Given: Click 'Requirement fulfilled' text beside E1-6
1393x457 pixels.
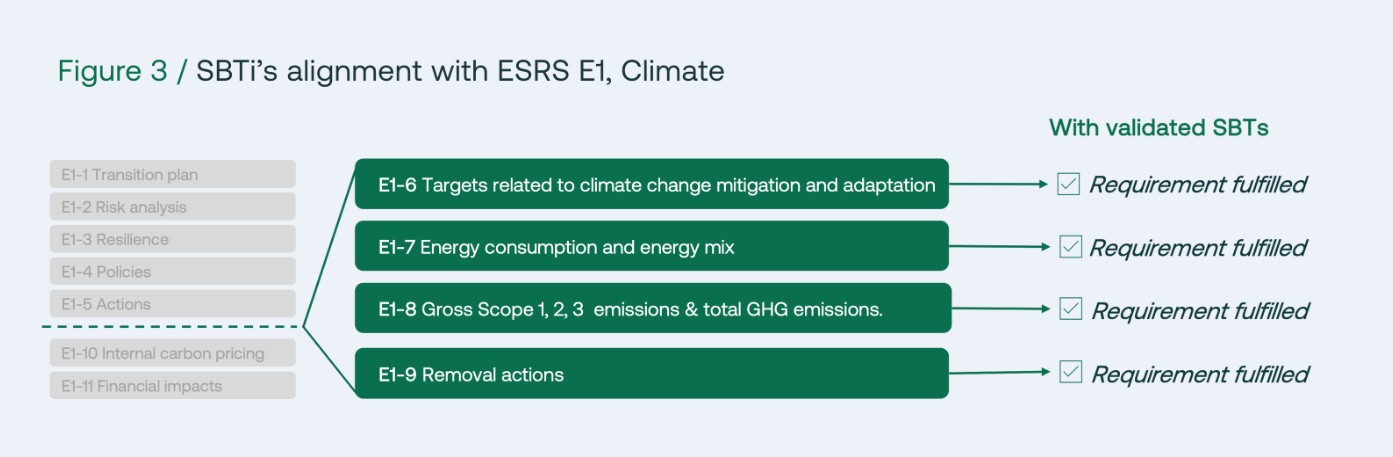Looking at the screenshot, I should click(x=1197, y=185).
